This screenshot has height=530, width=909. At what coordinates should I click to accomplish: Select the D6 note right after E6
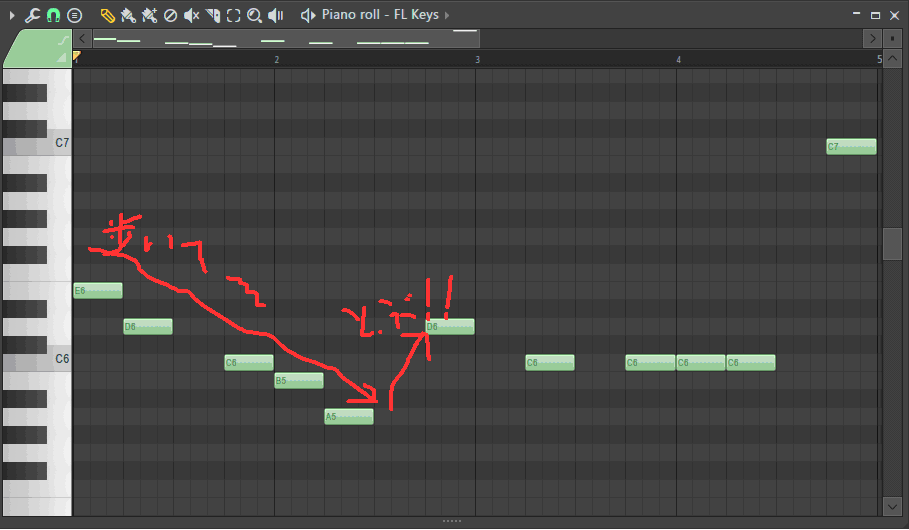pos(148,326)
